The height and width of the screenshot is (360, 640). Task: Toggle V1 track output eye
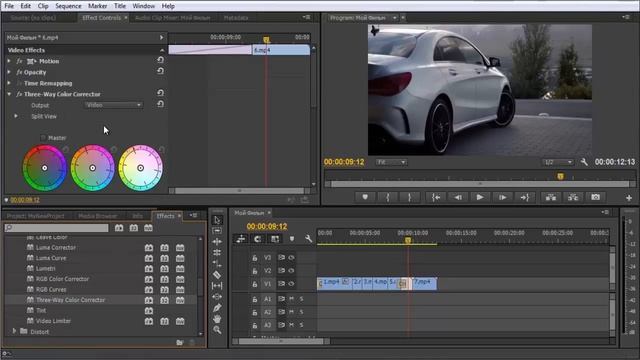click(x=291, y=284)
